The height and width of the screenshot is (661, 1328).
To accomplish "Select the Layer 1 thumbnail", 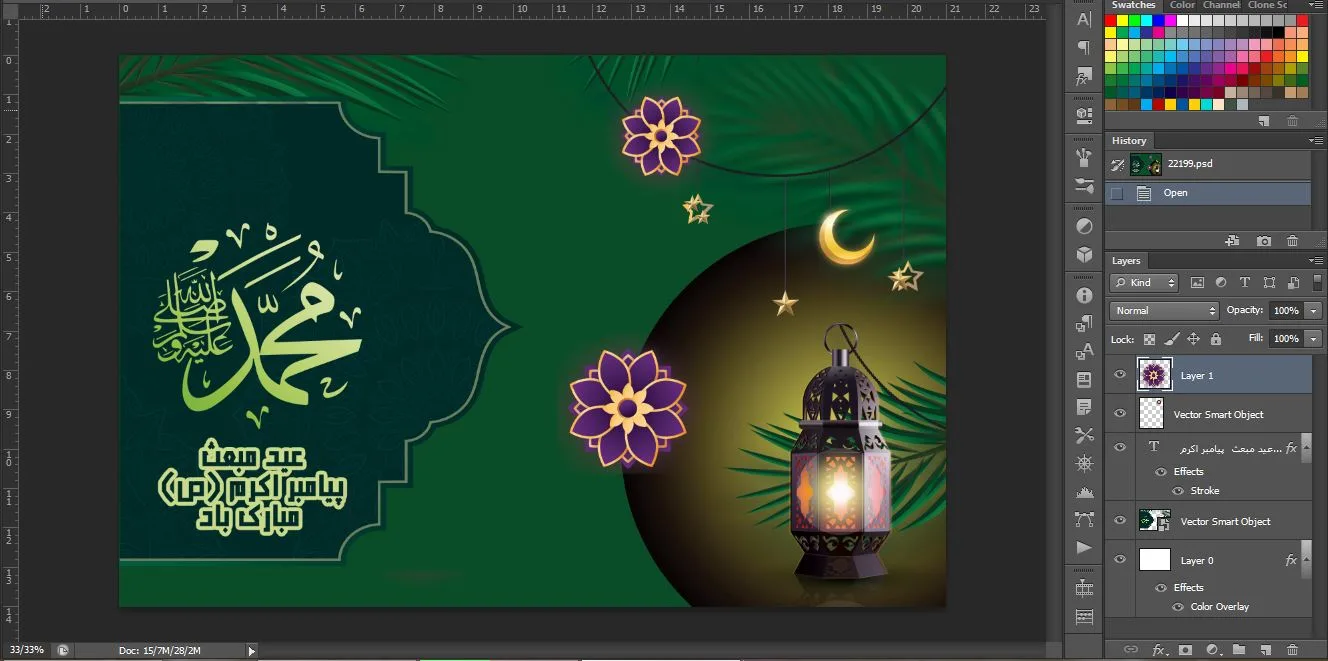I will pyautogui.click(x=1155, y=375).
